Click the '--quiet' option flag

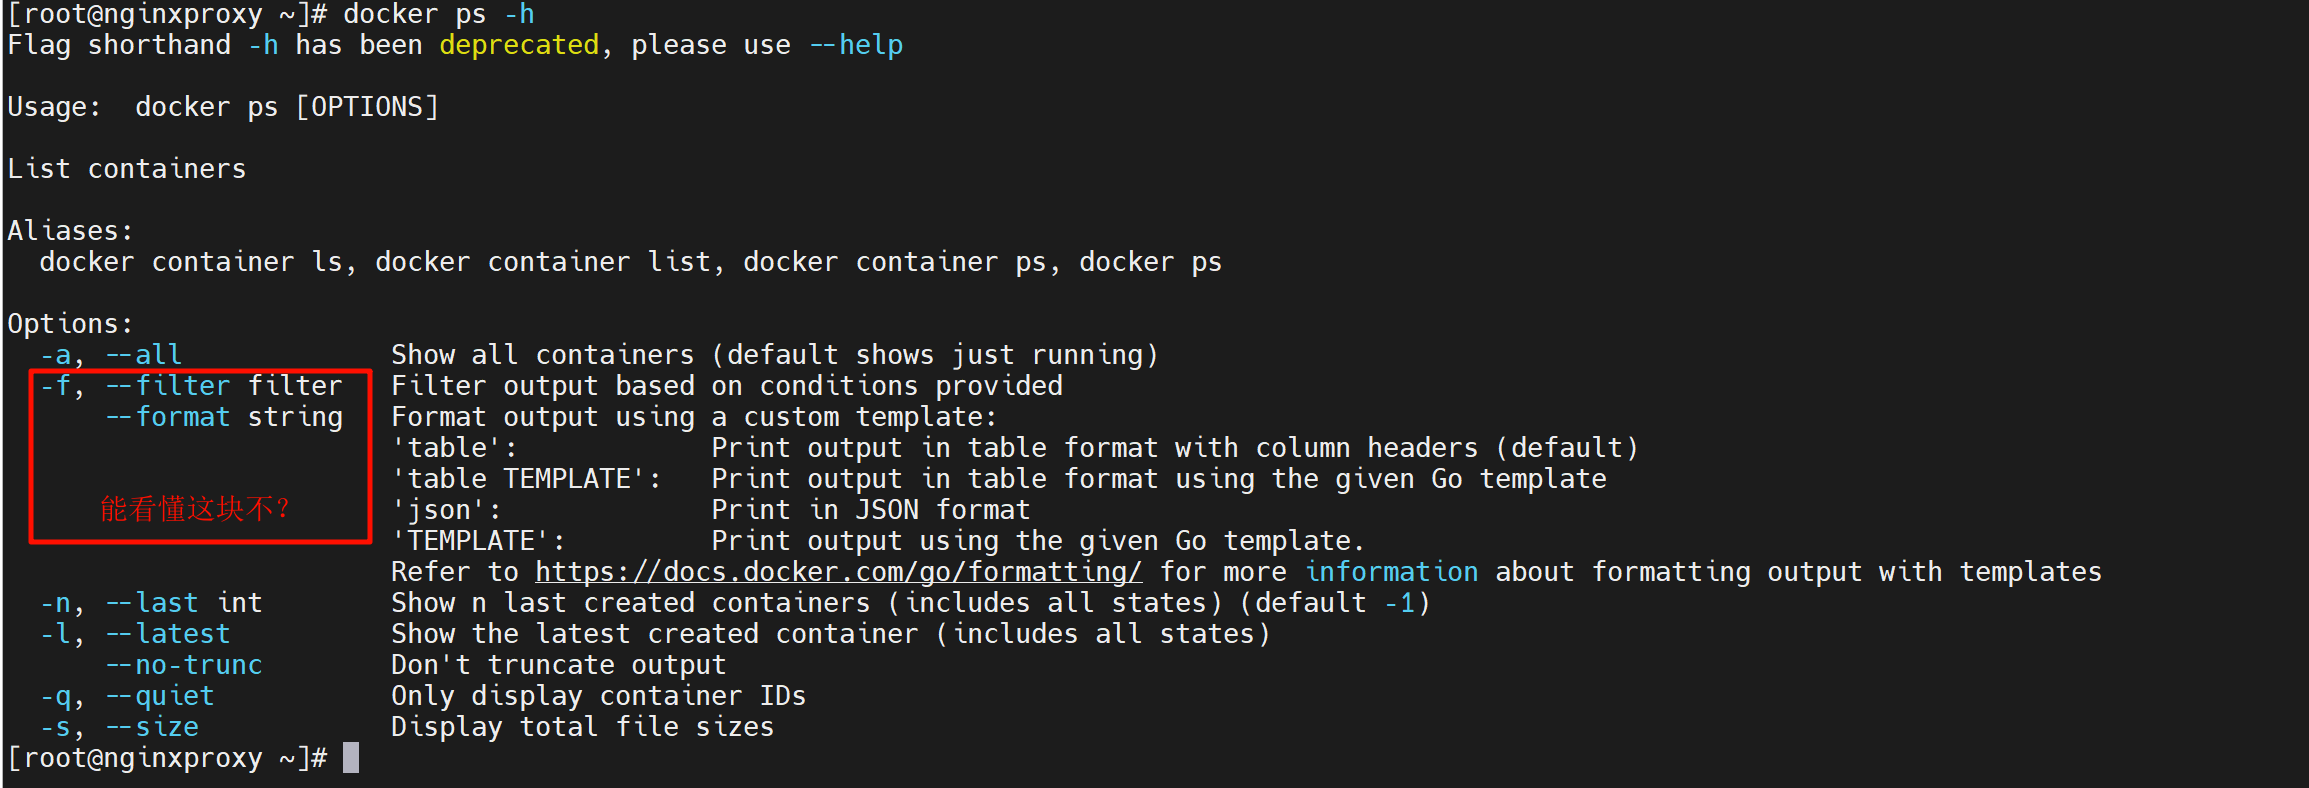point(160,696)
